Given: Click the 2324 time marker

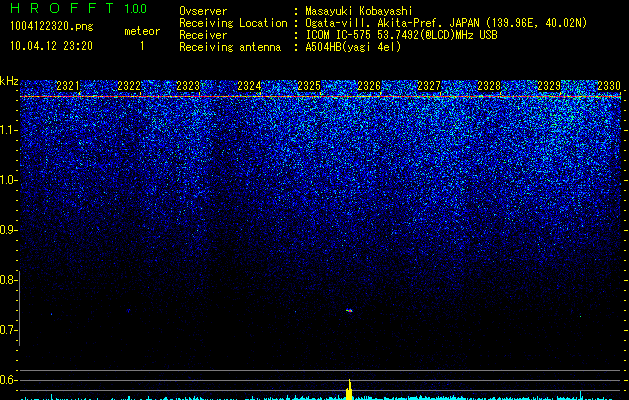Looking at the screenshot, I should click(249, 85).
